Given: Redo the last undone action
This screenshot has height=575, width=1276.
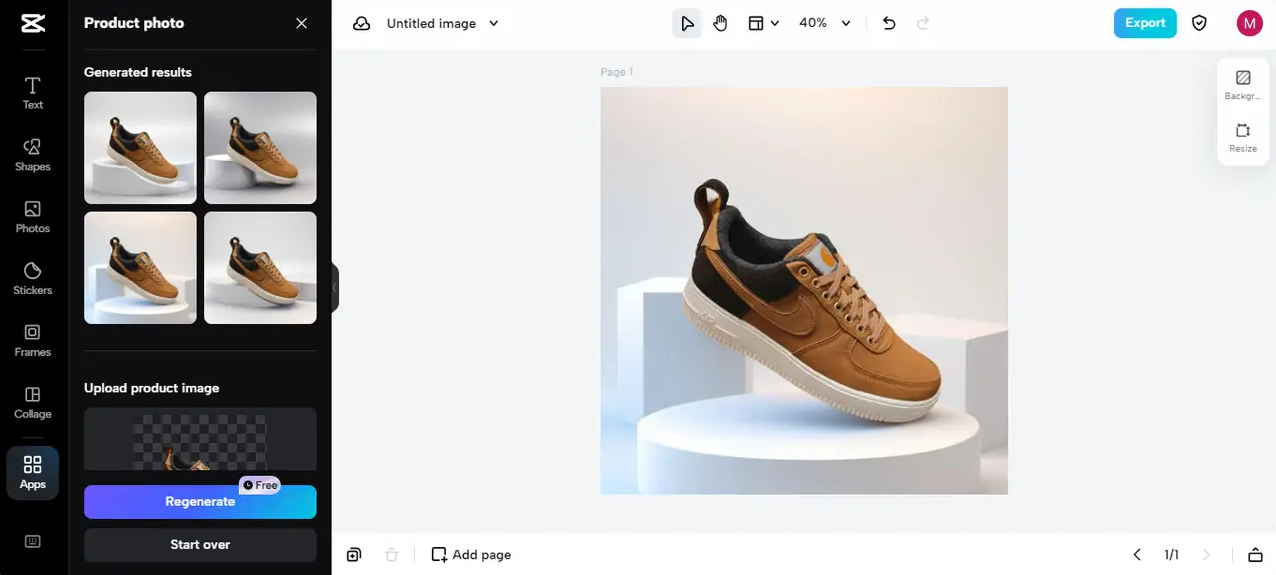Looking at the screenshot, I should (x=922, y=23).
